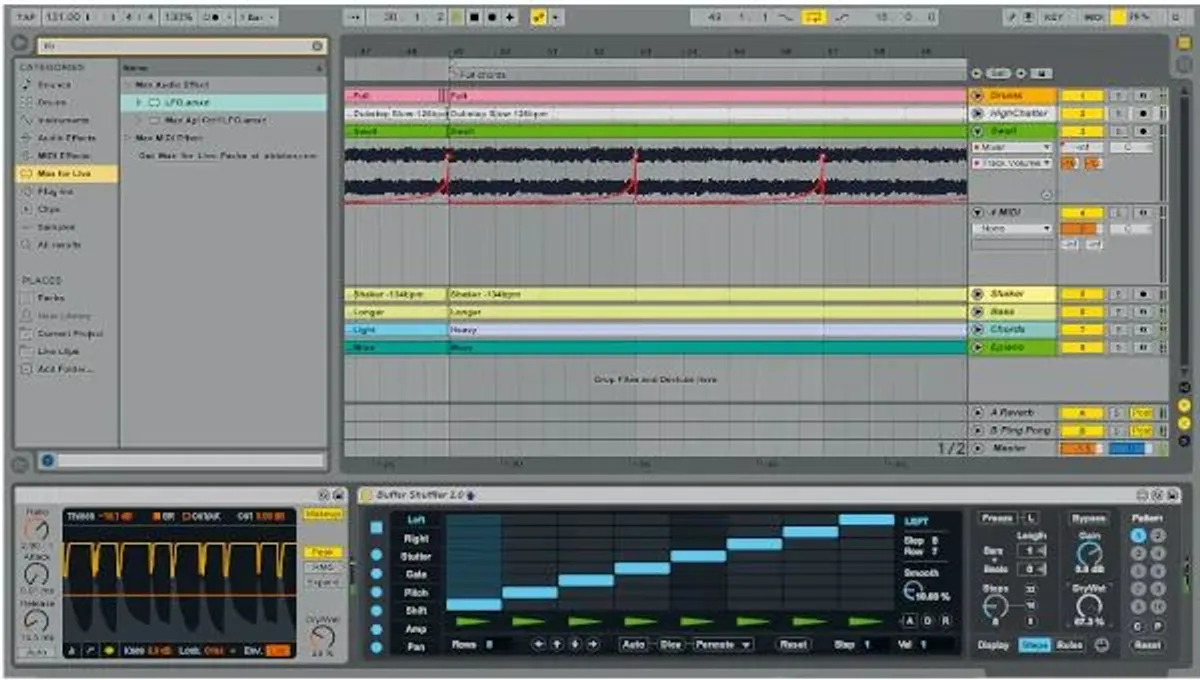Arm the Drums track for recording

point(1144,96)
